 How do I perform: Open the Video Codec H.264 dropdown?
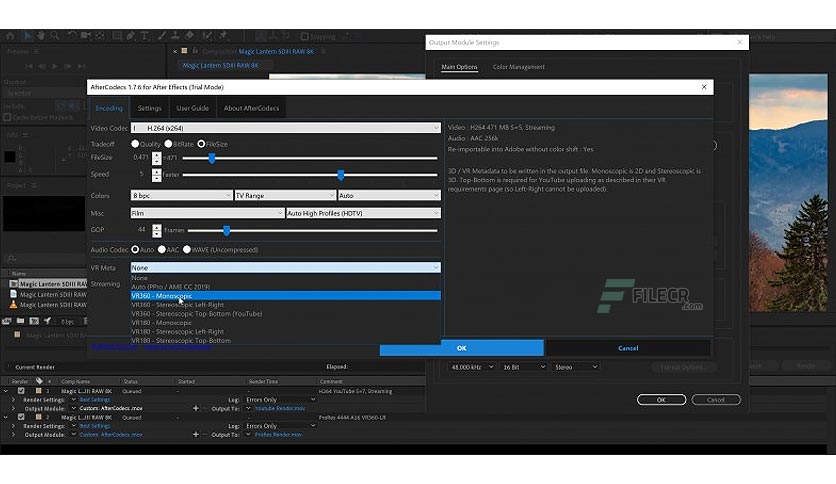[286, 128]
